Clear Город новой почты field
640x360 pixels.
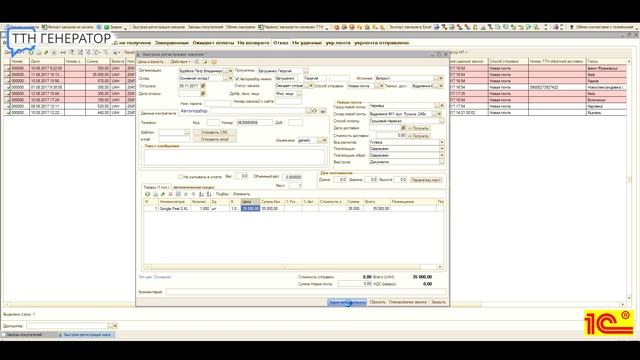tap(442, 106)
